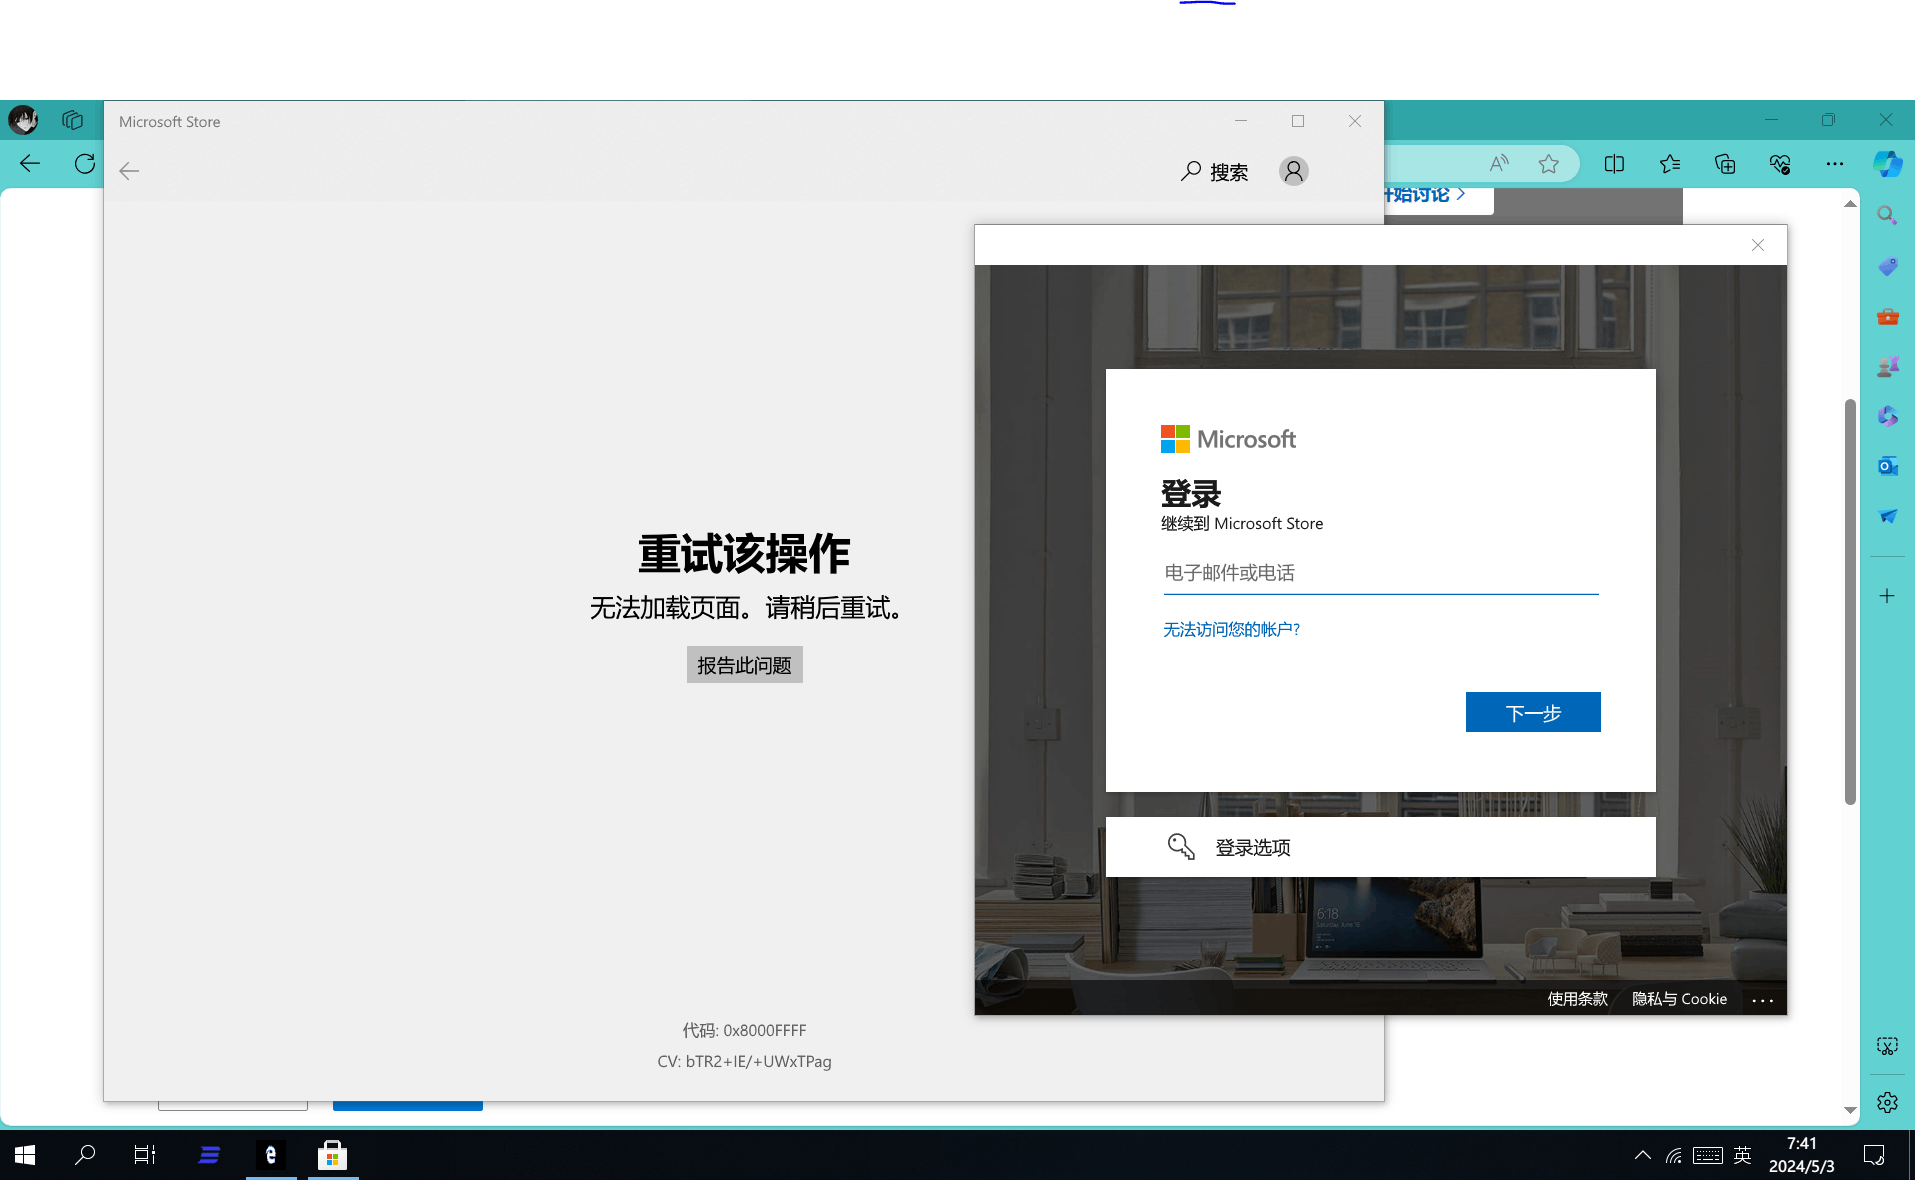Open Edge sidebar Microsoft 365 icon

click(1887, 416)
